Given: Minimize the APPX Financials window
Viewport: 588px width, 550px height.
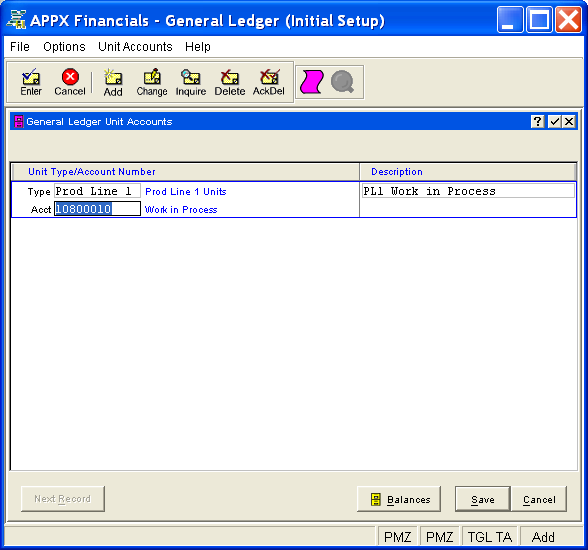Looking at the screenshot, I should pos(510,19).
